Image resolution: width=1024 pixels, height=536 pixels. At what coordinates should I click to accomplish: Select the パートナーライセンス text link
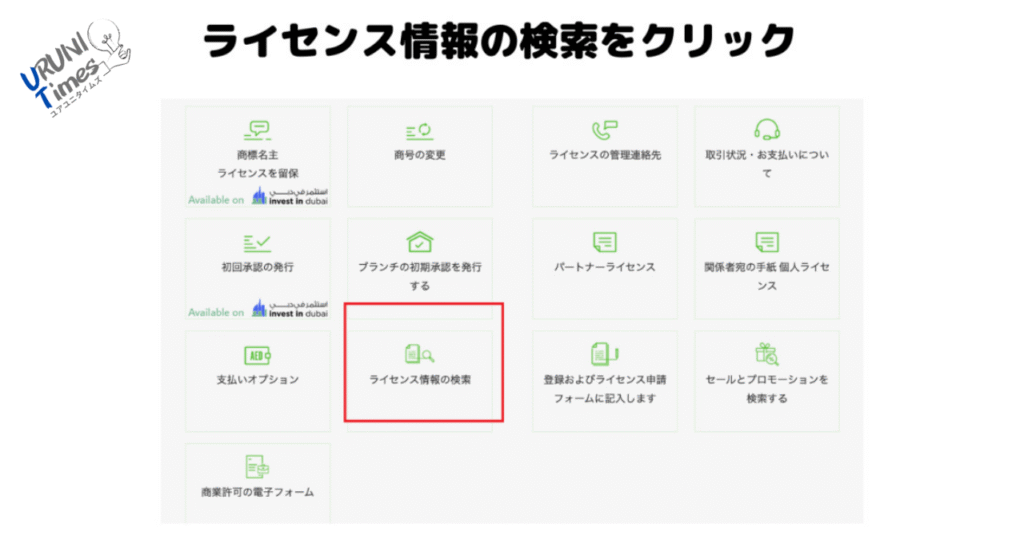click(x=604, y=268)
